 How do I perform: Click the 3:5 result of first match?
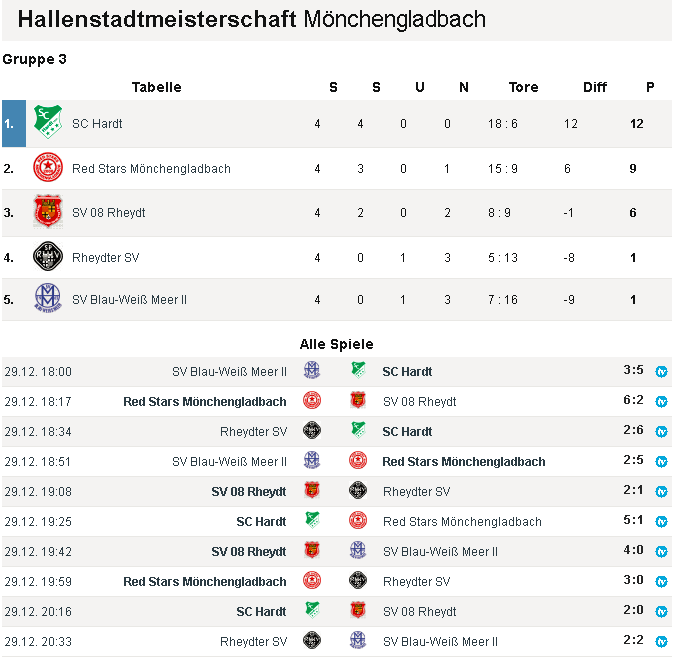(633, 370)
